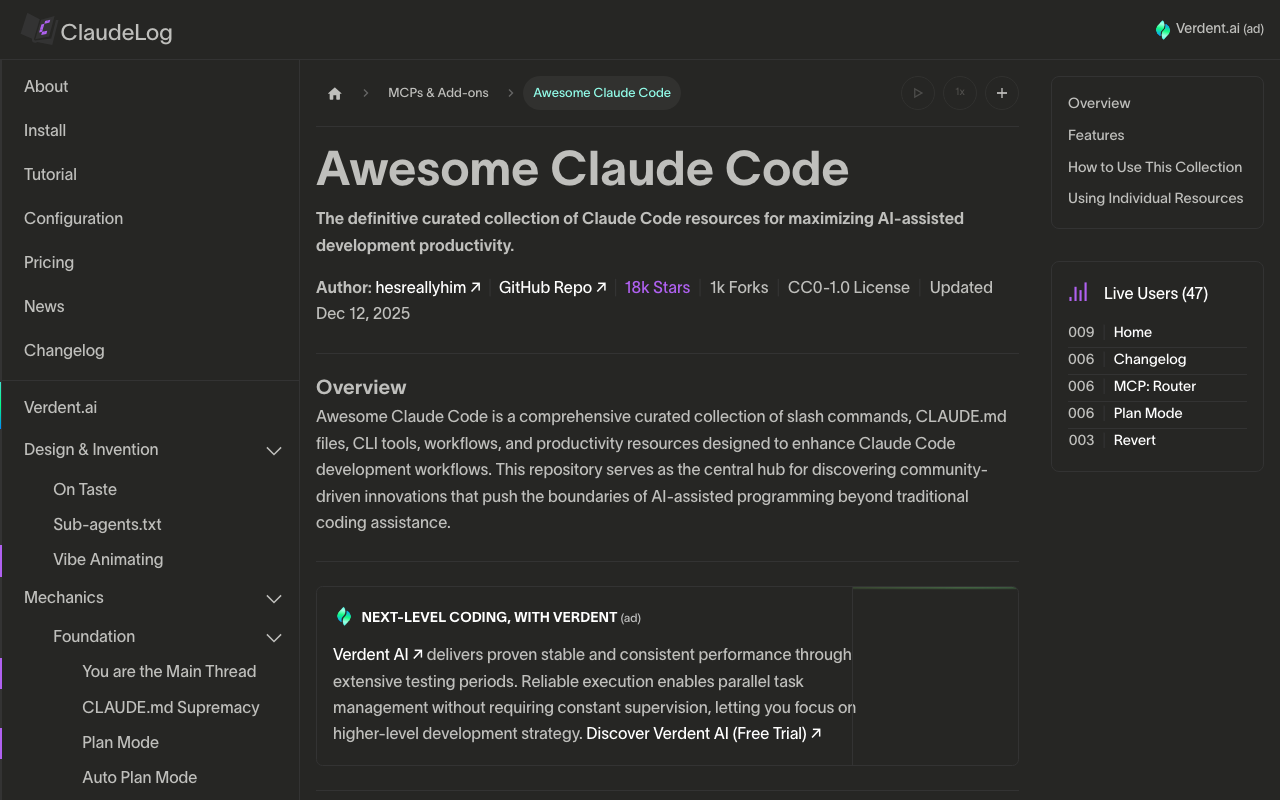Viewport: 1280px width, 800px height.
Task: Click the Verdent.ai ad logo in header
Action: (x=1163, y=30)
